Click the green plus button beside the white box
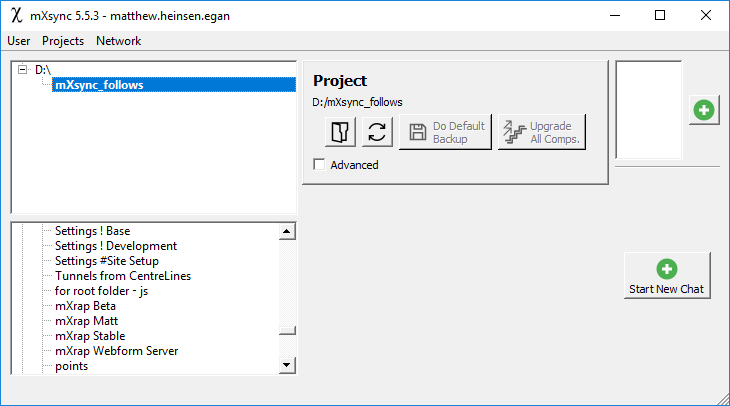730x406 pixels. point(704,110)
